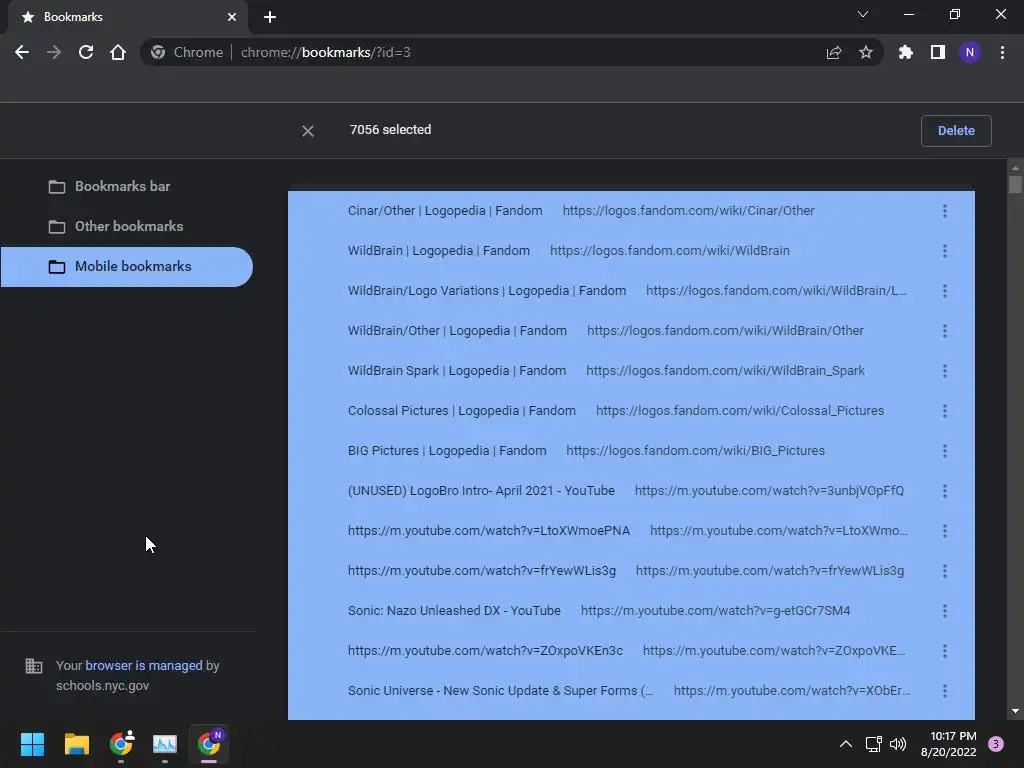Bookmark this tab with the star icon
The height and width of the screenshot is (768, 1024).
[x=866, y=52]
